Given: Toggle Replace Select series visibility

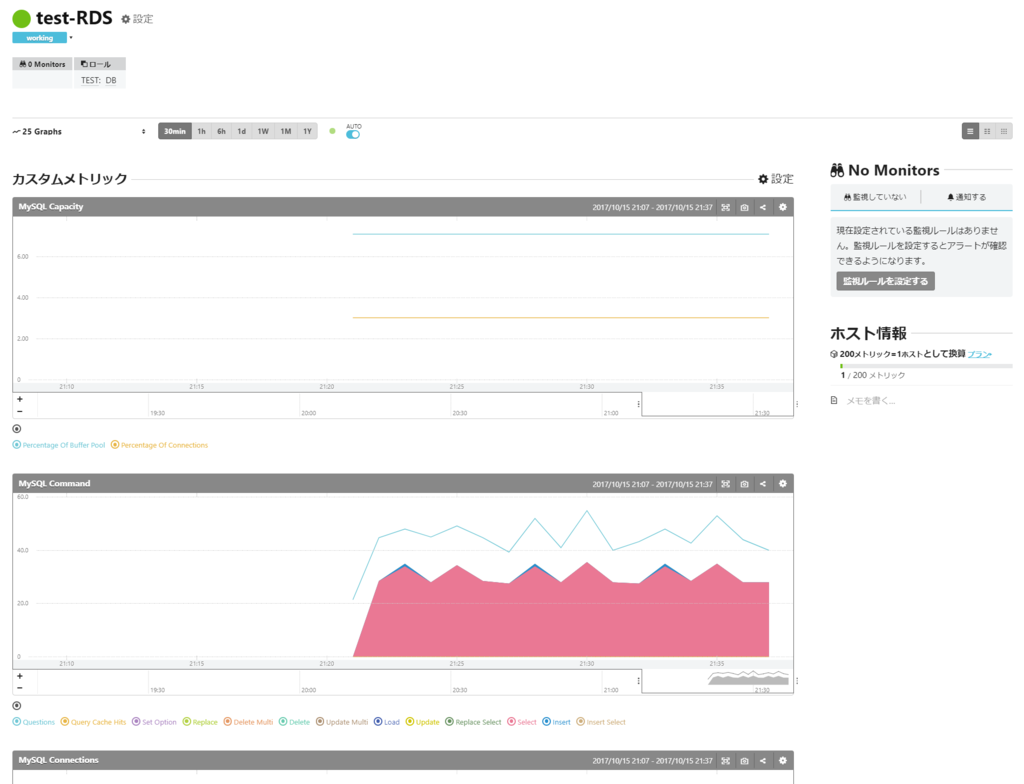Looking at the screenshot, I should 473,722.
